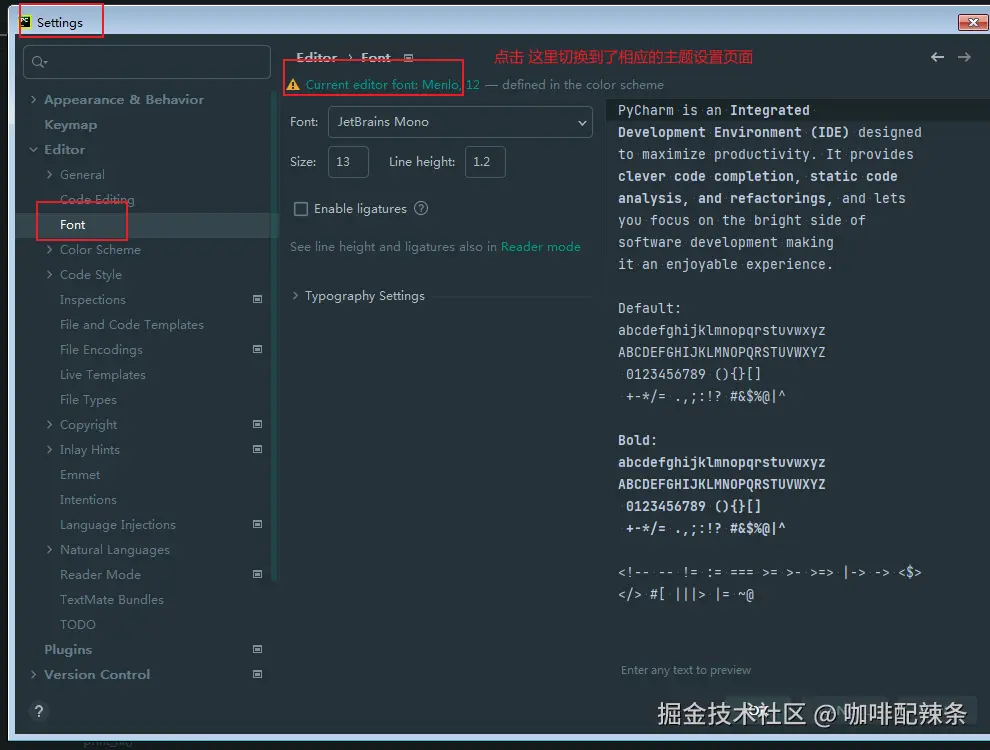Click project-level icon next to Inspections

[x=258, y=299]
